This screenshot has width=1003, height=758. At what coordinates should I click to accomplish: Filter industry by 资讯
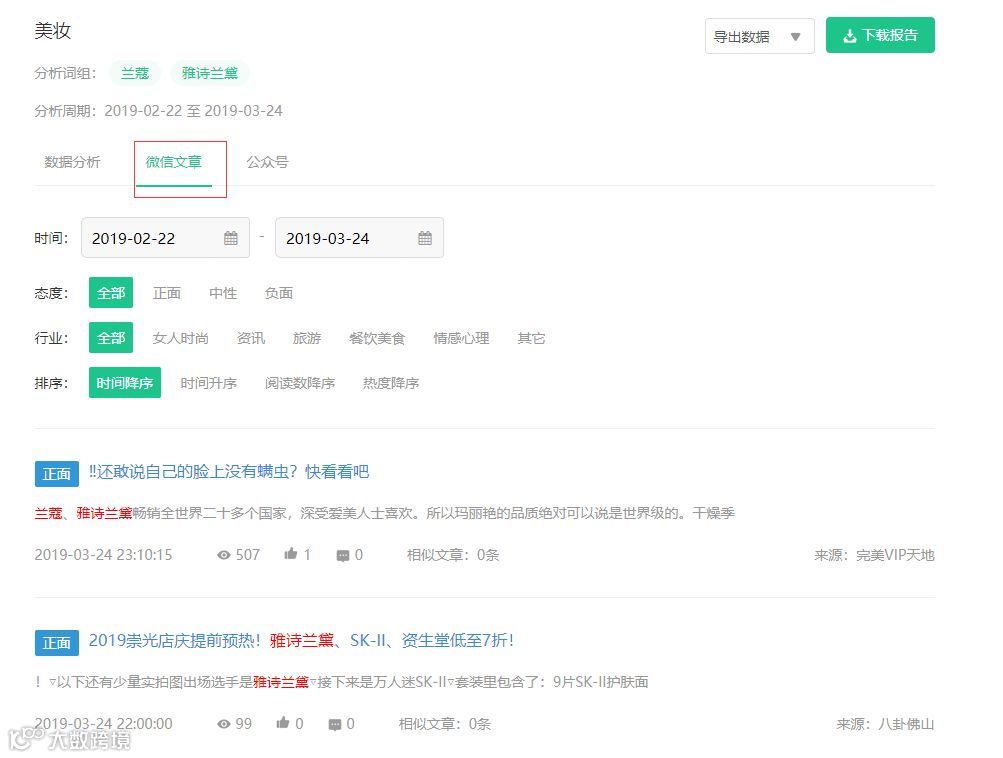251,338
